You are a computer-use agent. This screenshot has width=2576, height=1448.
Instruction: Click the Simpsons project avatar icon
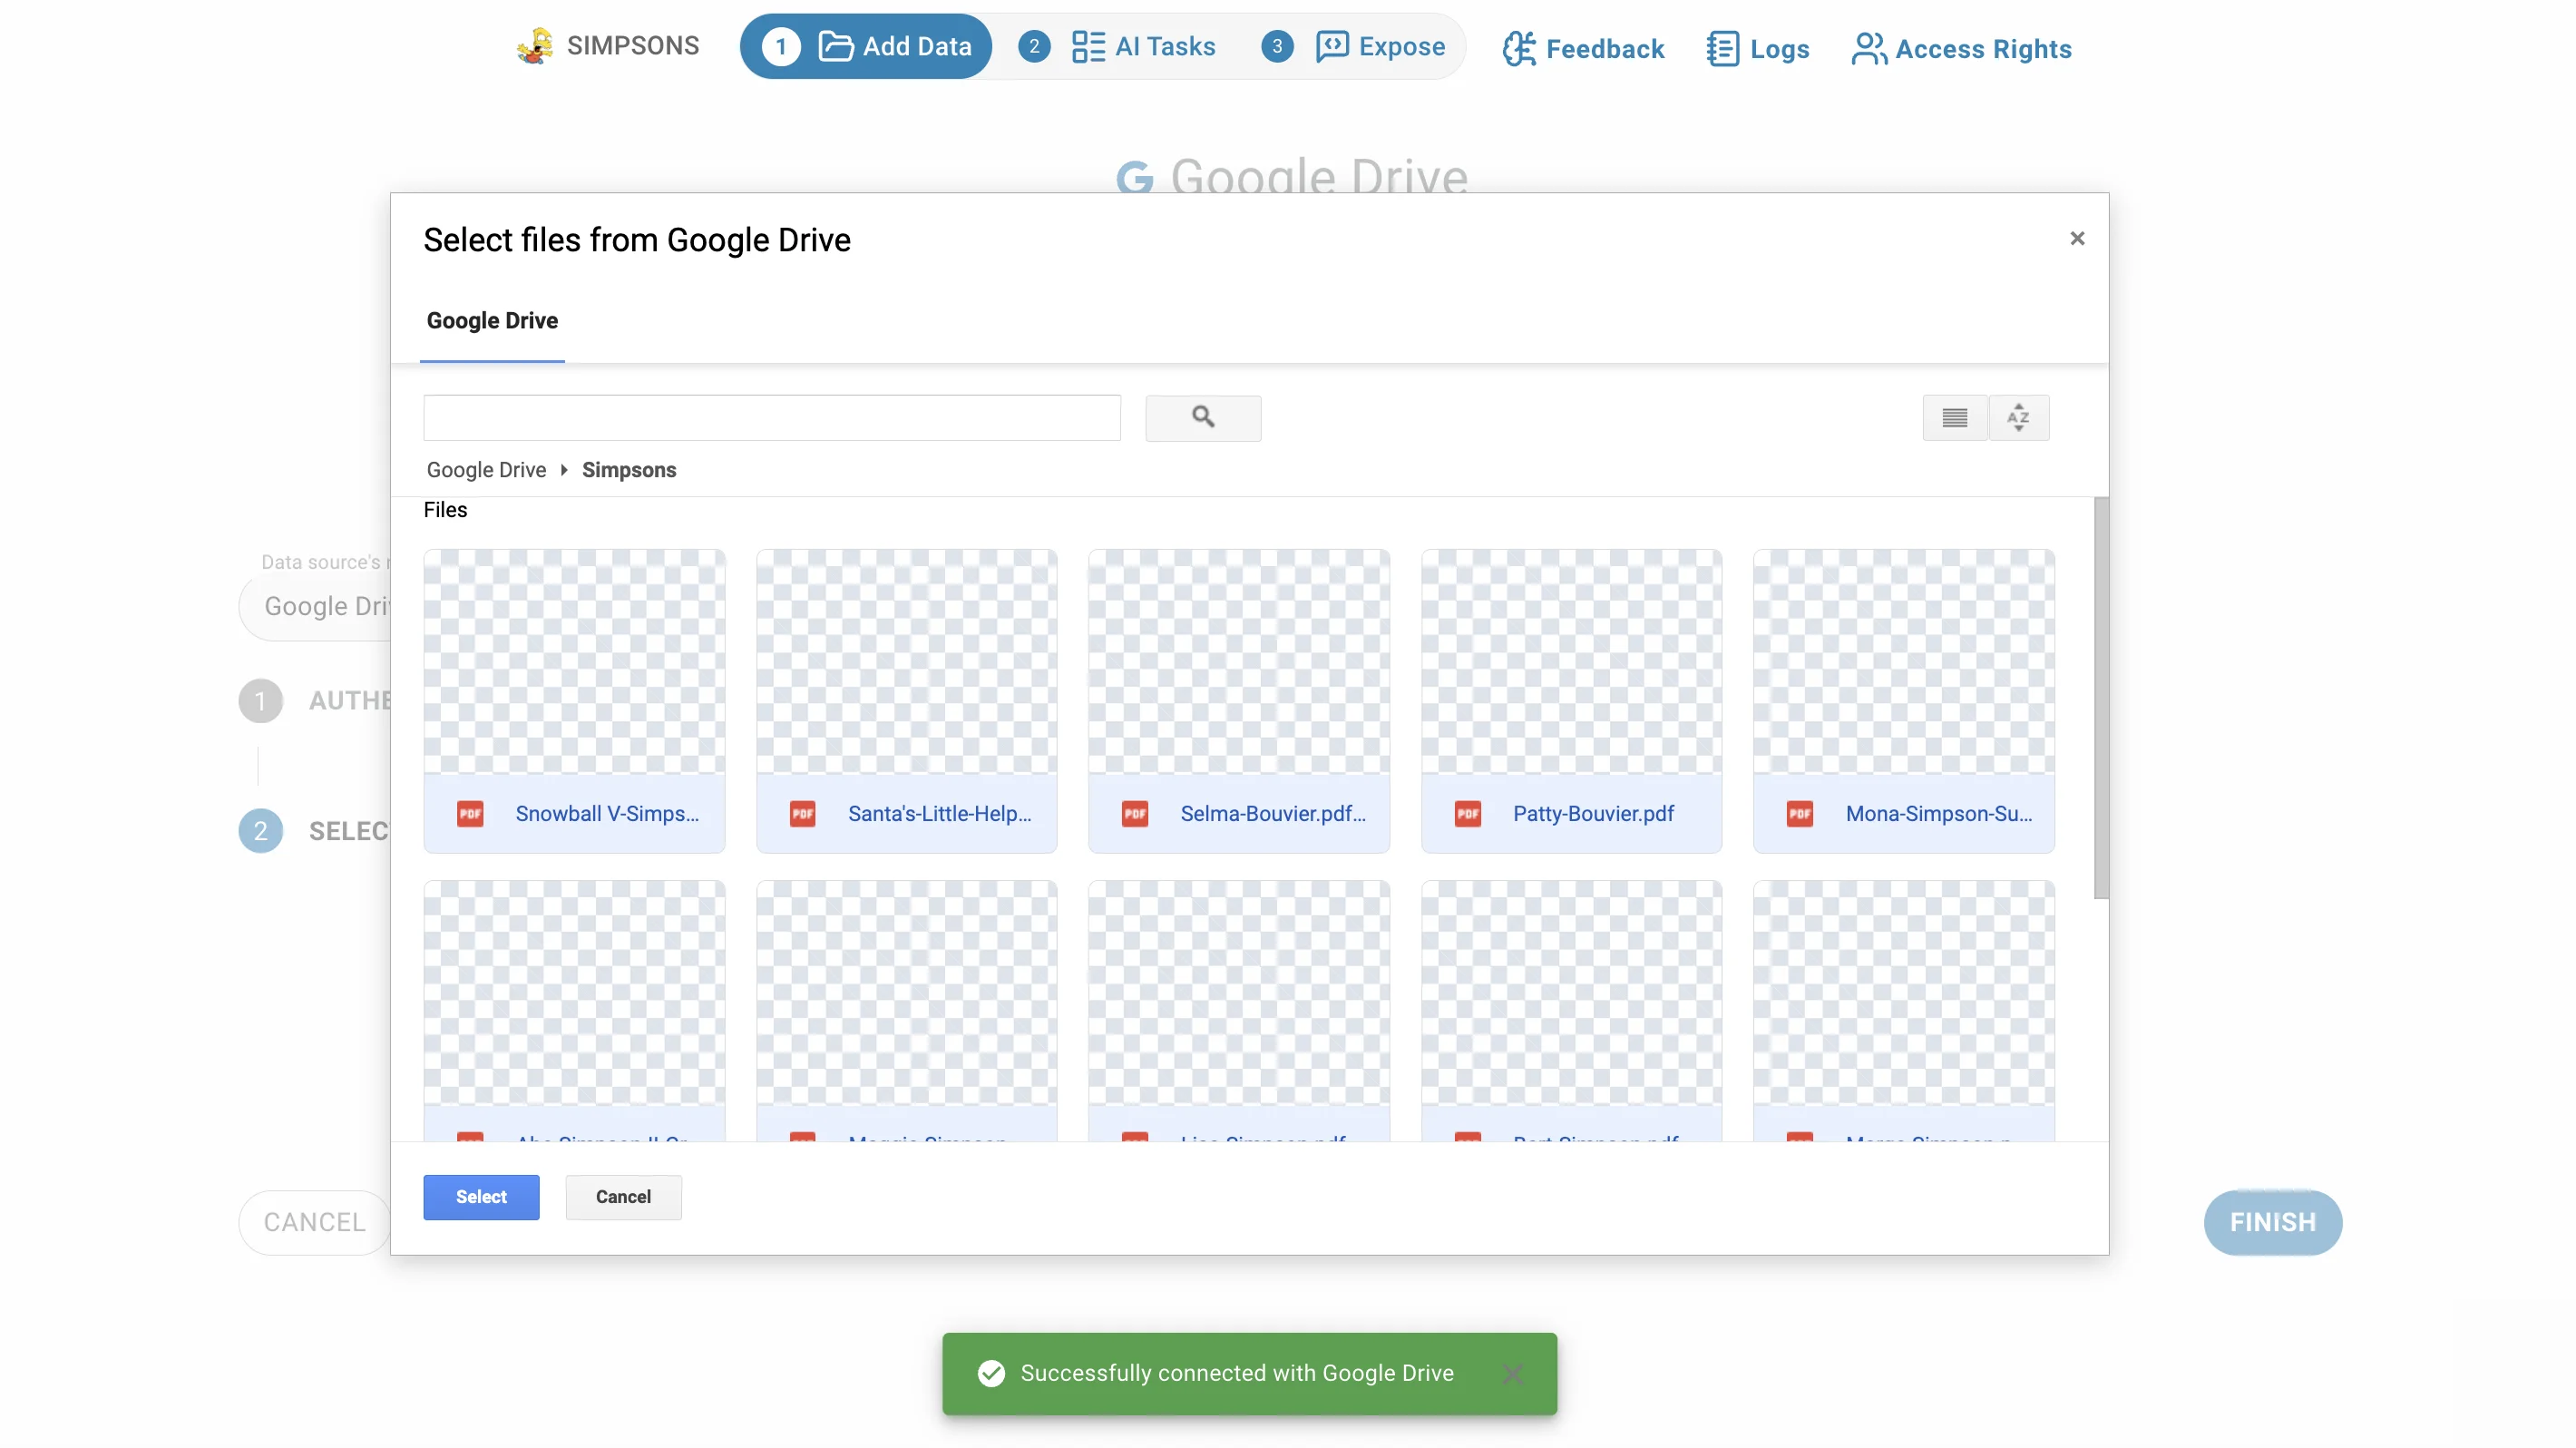pyautogui.click(x=534, y=46)
